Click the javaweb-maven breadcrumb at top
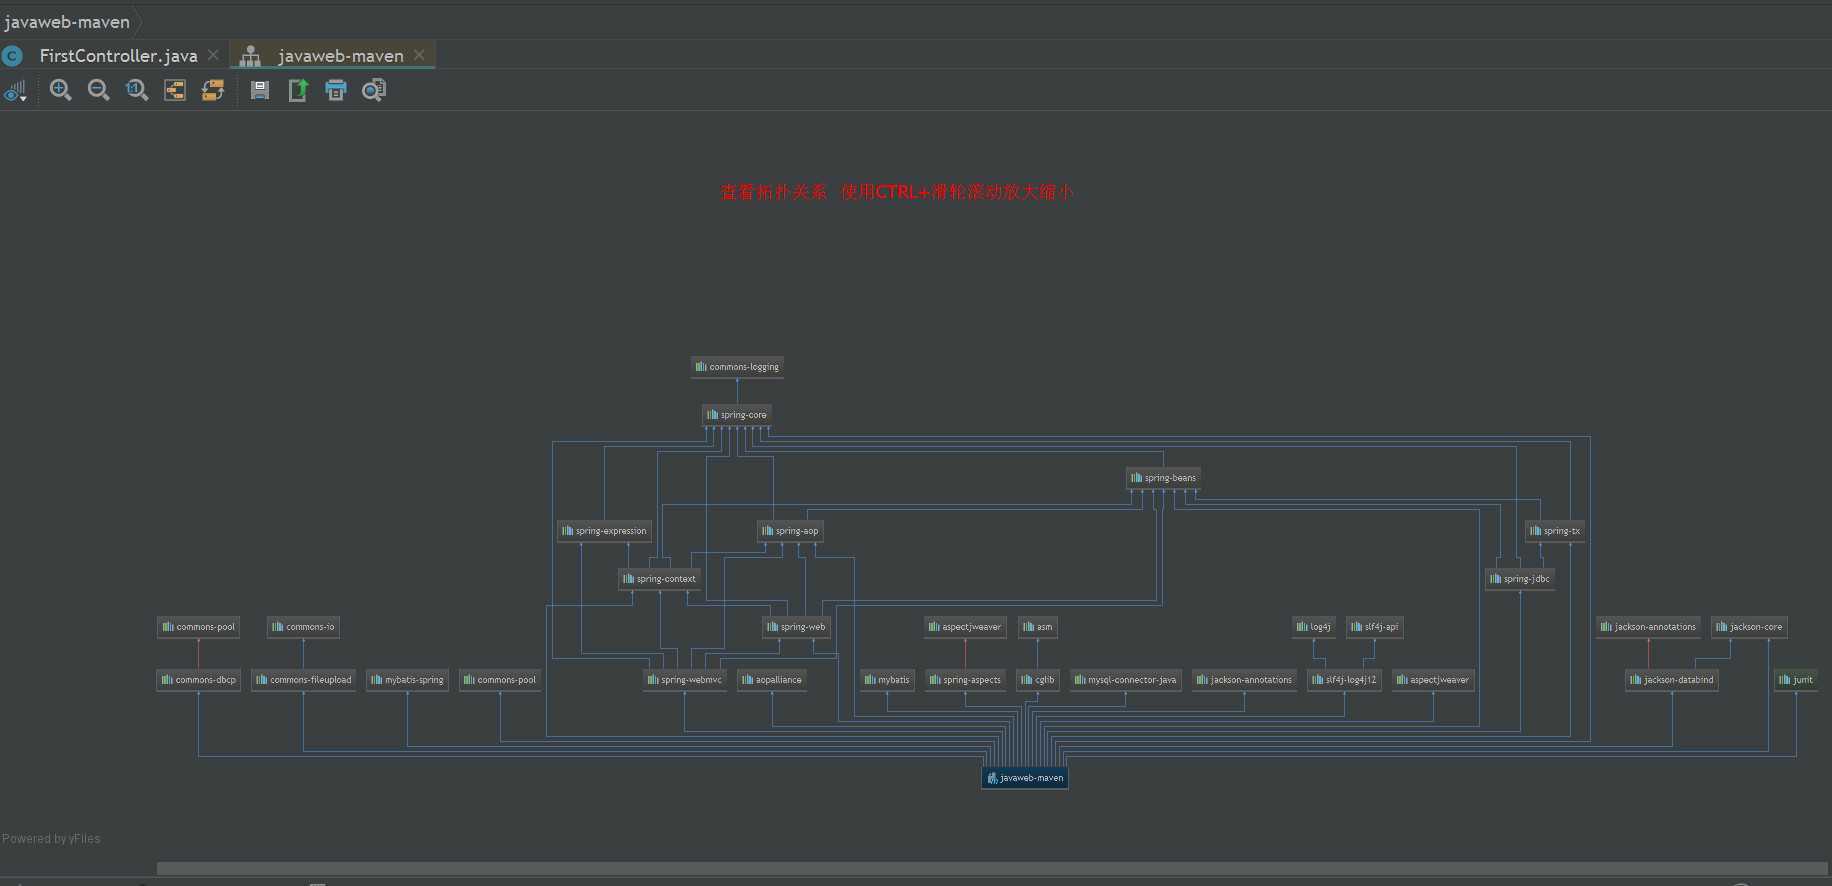Viewport: 1832px width, 886px height. [x=67, y=22]
